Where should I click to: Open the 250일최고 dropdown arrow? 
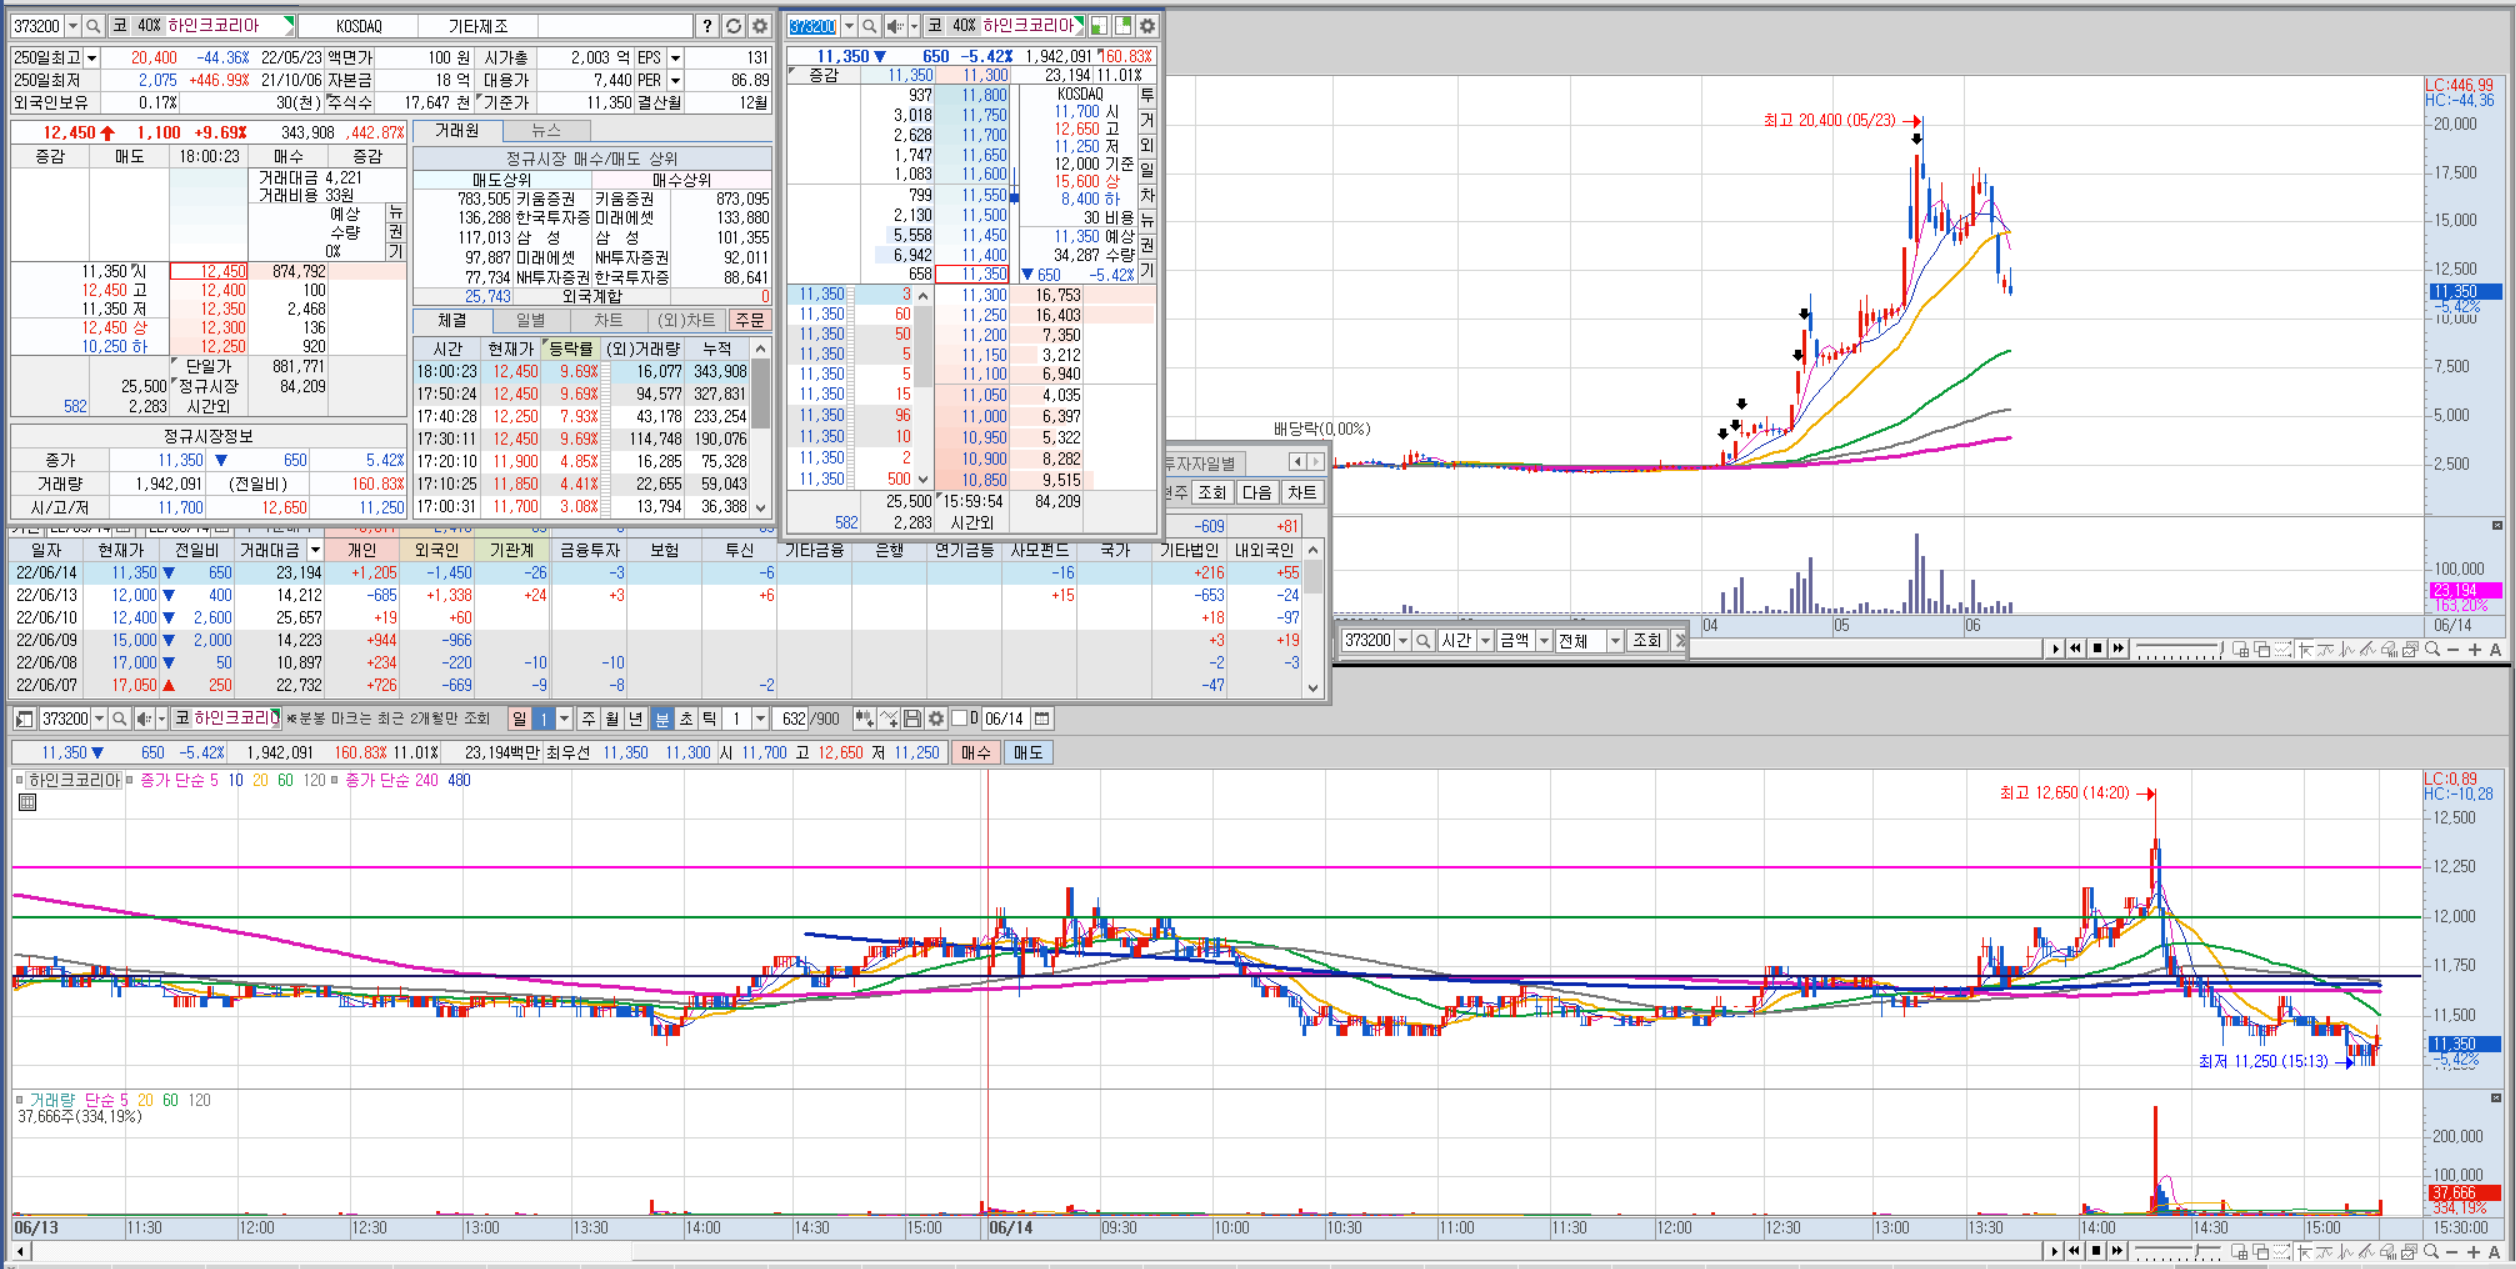92,58
